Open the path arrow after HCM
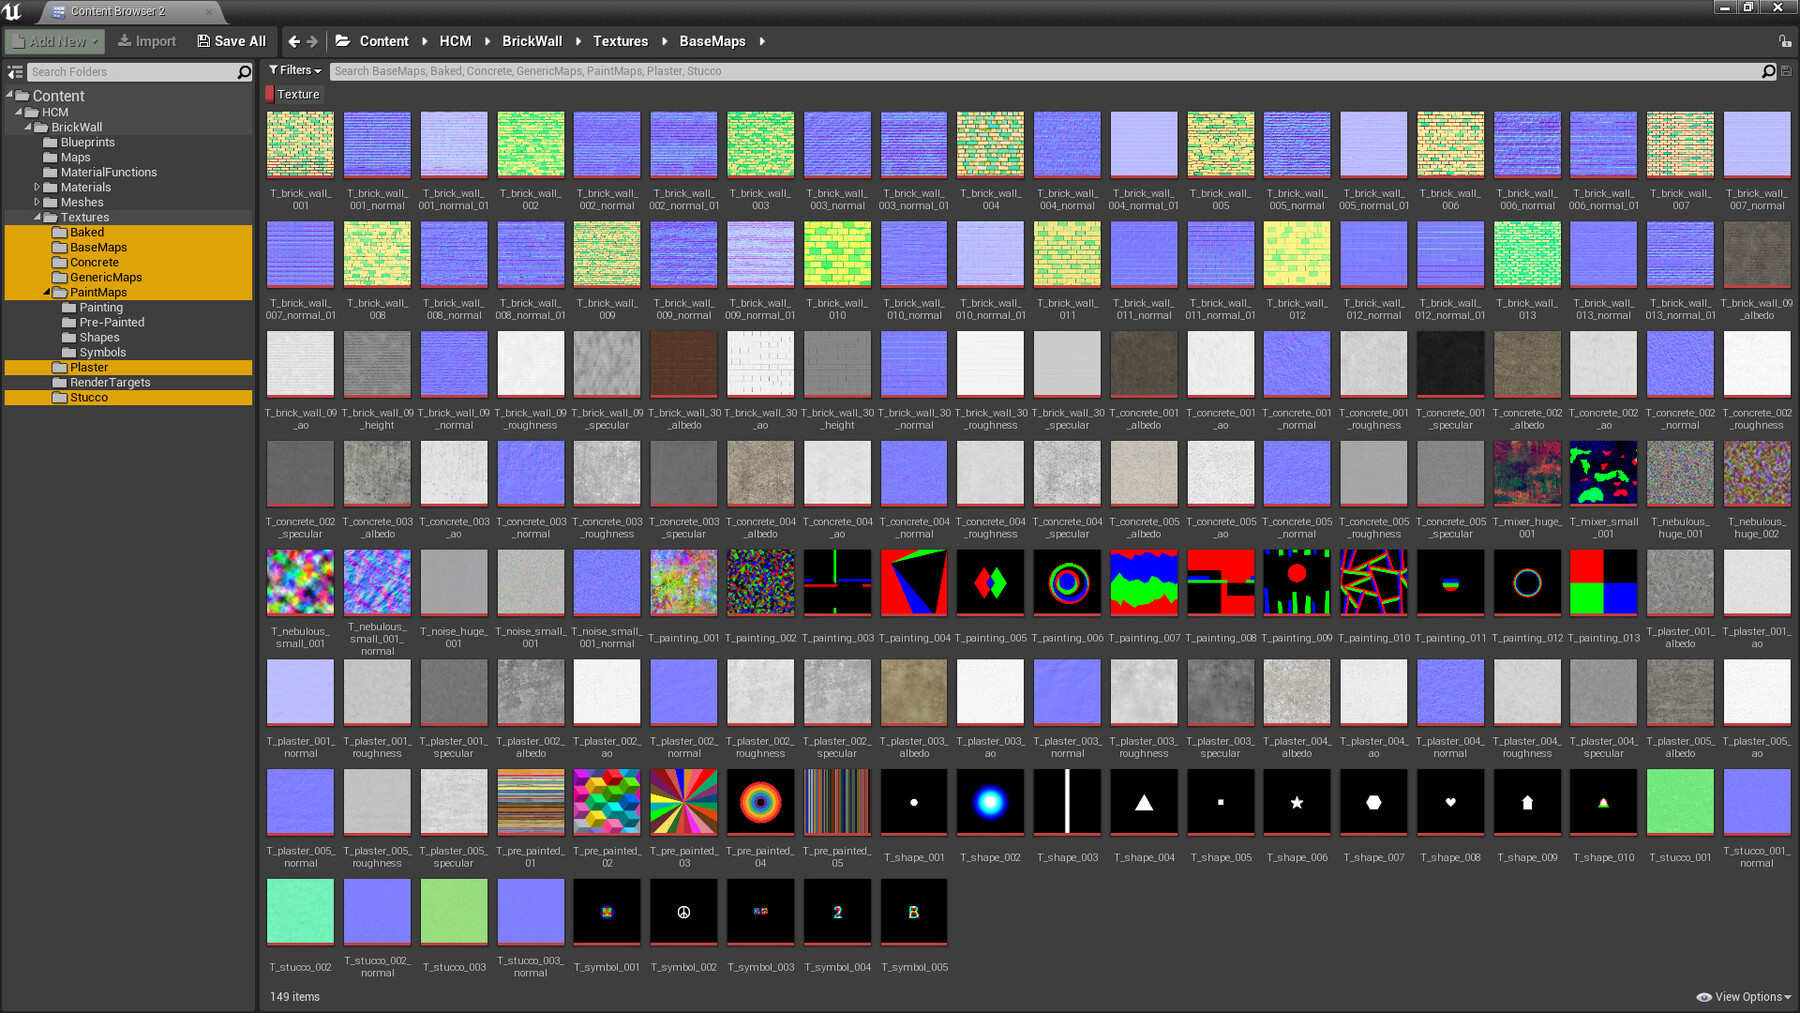Viewport: 1800px width, 1013px height. [487, 41]
